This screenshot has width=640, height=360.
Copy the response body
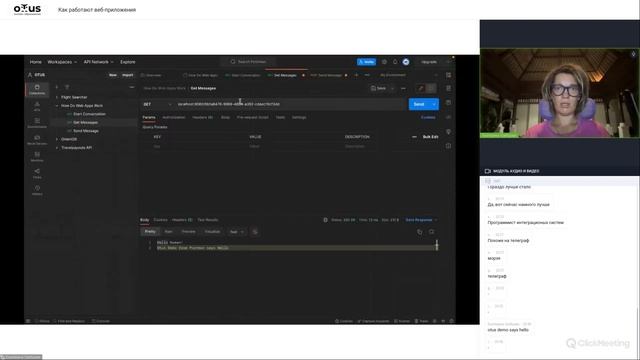click(420, 232)
